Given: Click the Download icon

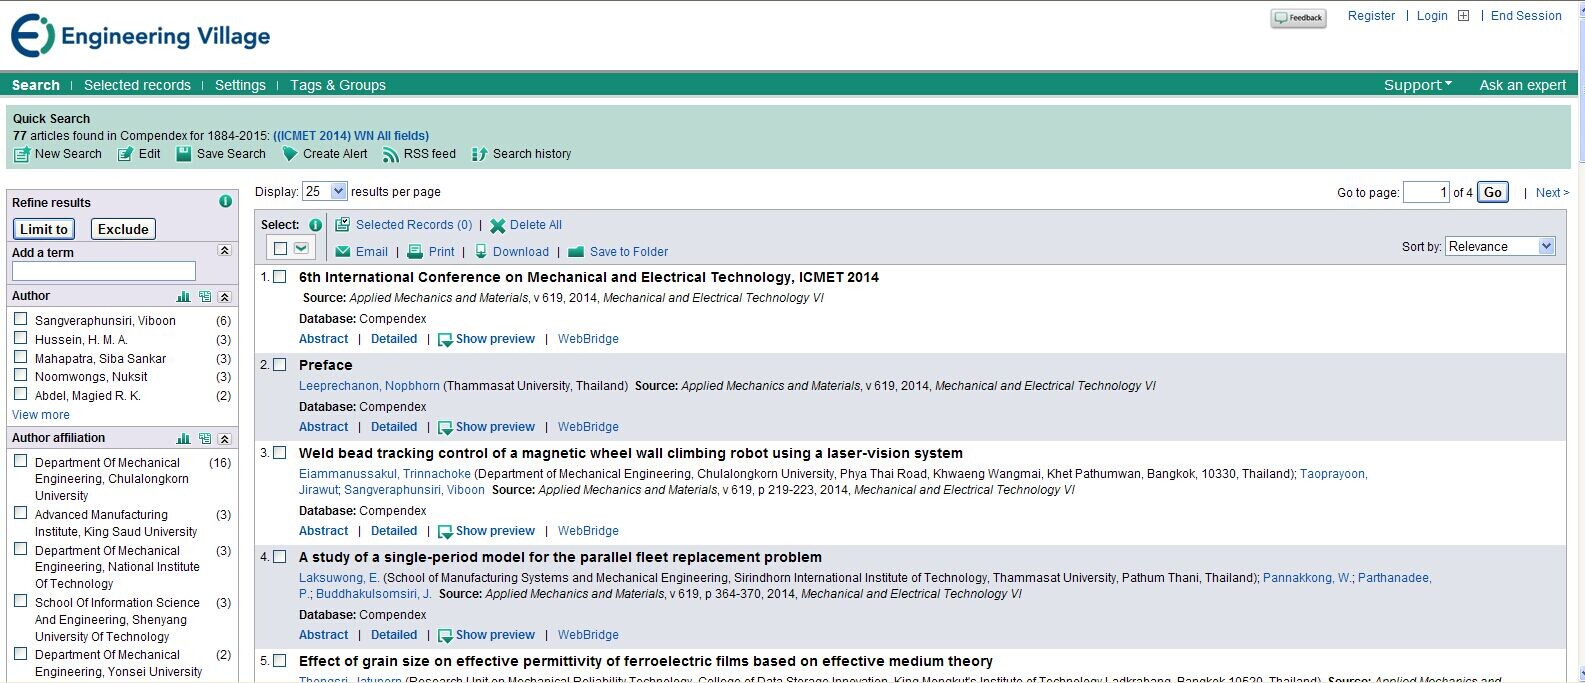Looking at the screenshot, I should pos(481,252).
